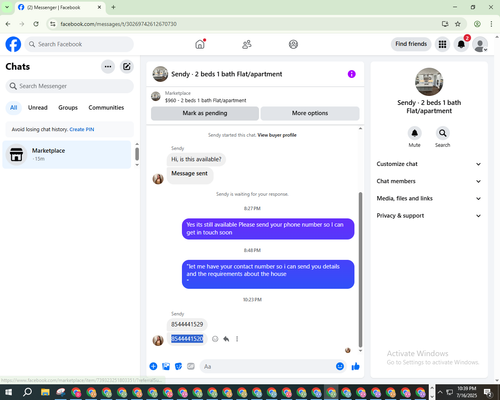Reply to the selected phone number message
500x400 pixels.
click(226, 339)
